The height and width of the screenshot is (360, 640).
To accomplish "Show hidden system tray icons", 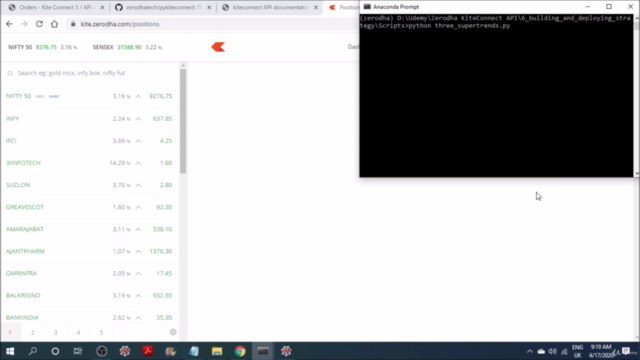I will (530, 351).
